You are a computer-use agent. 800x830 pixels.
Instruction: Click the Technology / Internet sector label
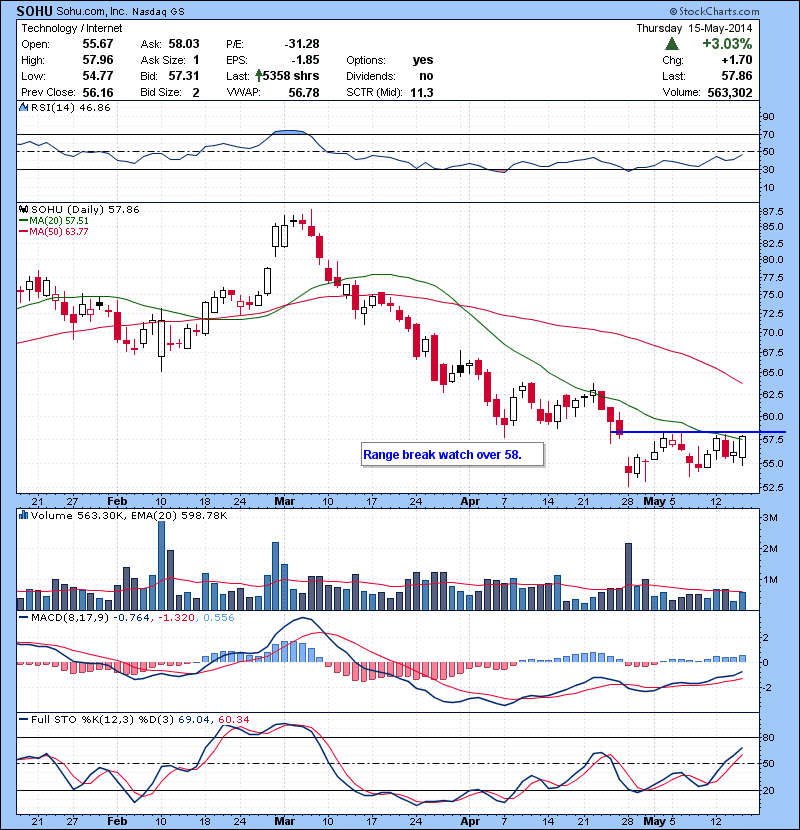click(63, 28)
